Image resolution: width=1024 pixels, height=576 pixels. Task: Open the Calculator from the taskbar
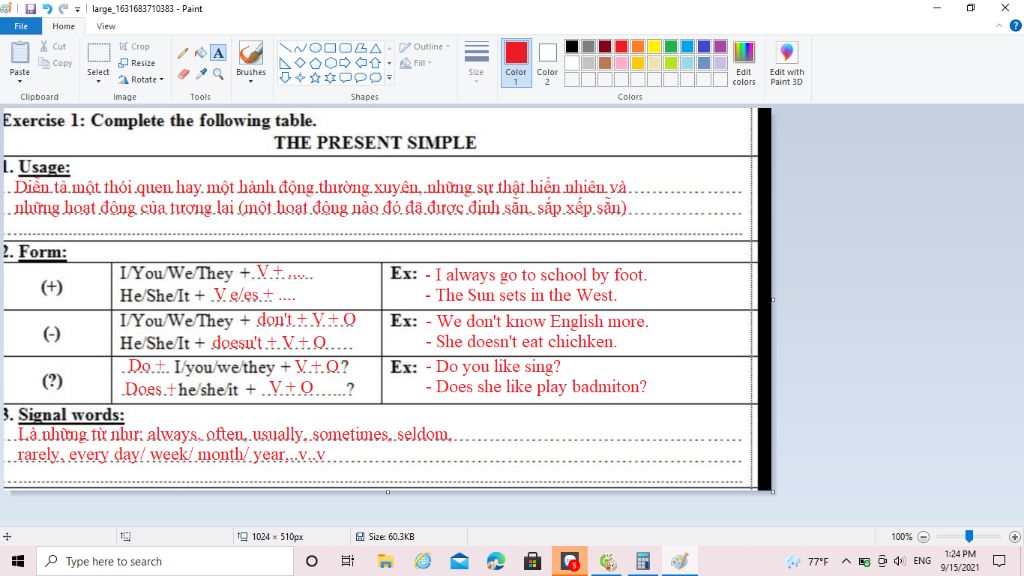tap(643, 561)
